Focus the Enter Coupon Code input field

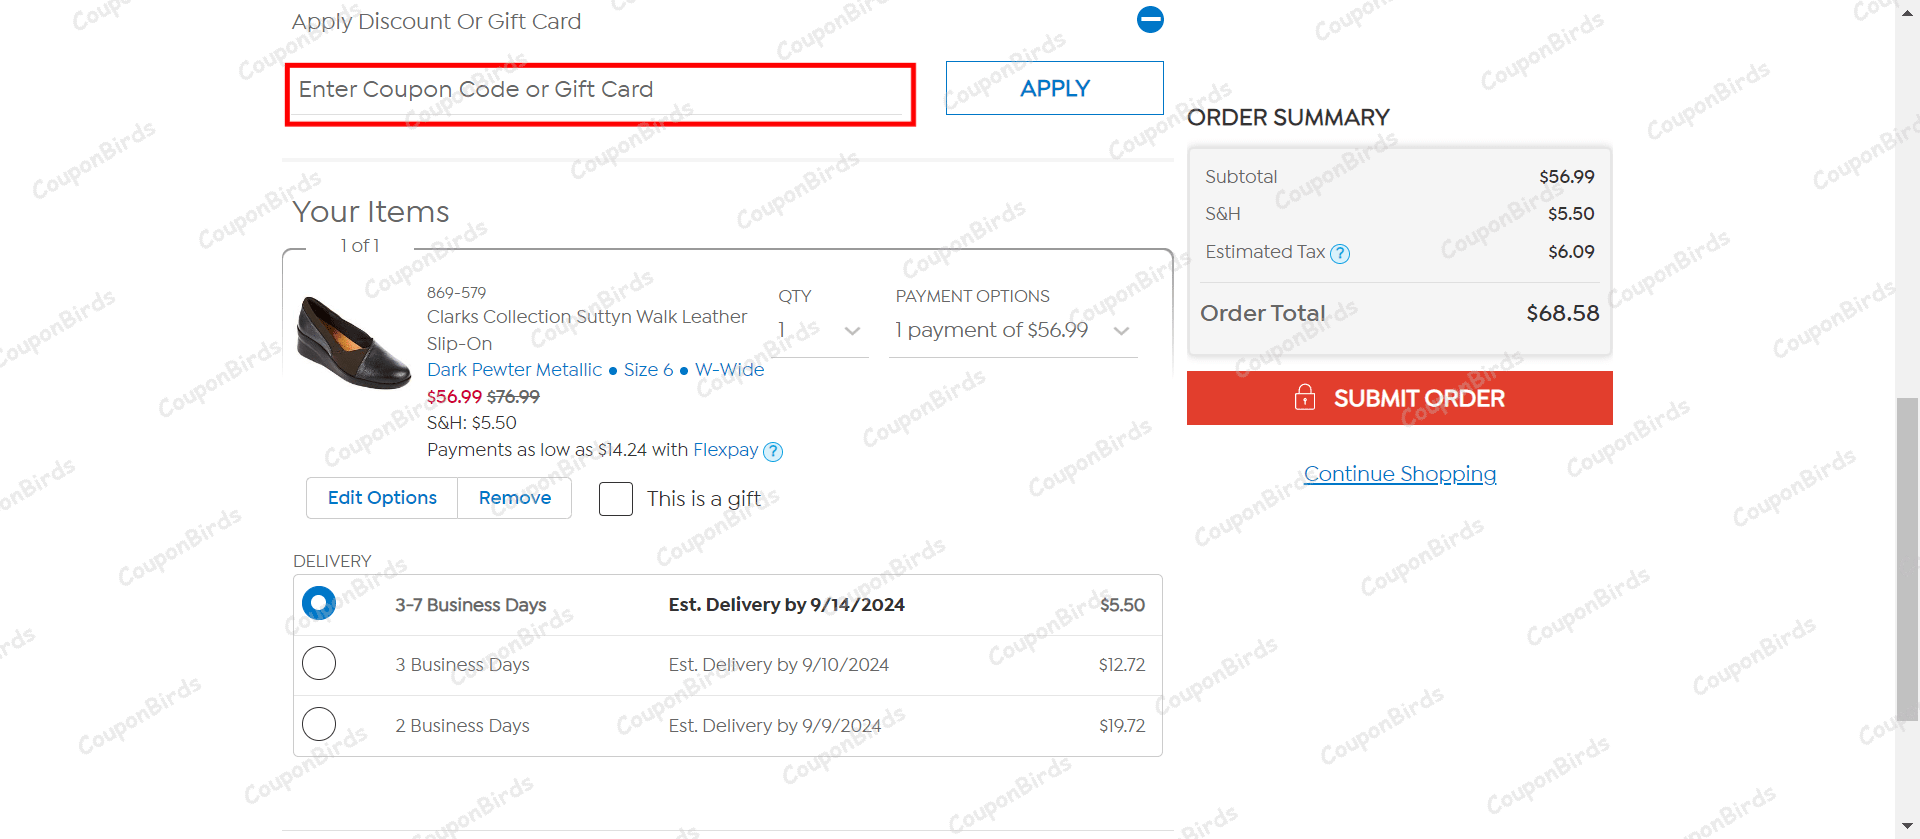point(600,90)
